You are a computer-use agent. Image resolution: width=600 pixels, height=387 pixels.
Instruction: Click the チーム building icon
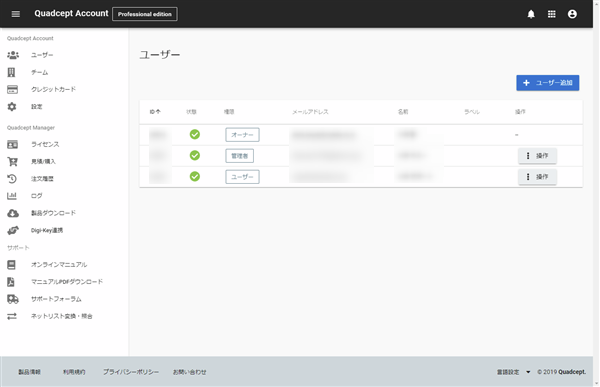click(x=12, y=72)
